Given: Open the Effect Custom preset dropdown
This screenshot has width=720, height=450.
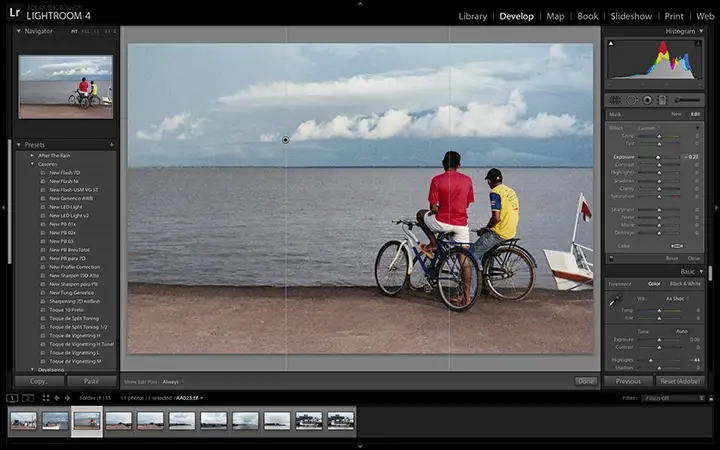Looking at the screenshot, I should pos(649,128).
